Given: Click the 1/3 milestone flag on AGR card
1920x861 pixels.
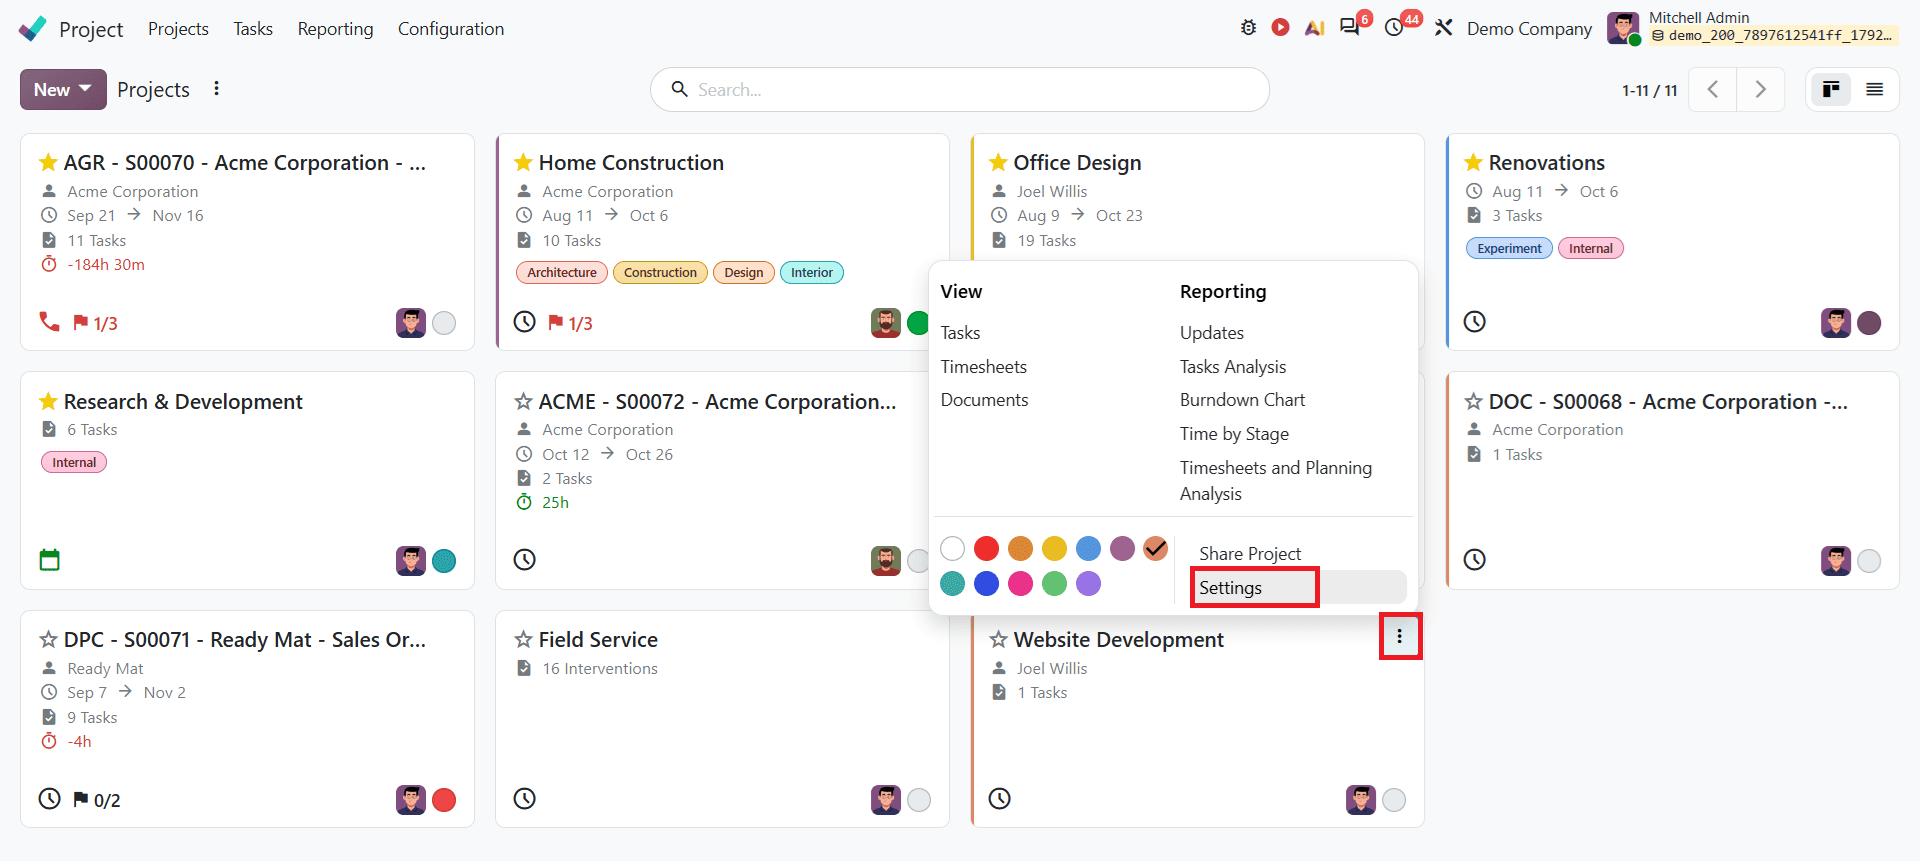Looking at the screenshot, I should click(x=95, y=323).
